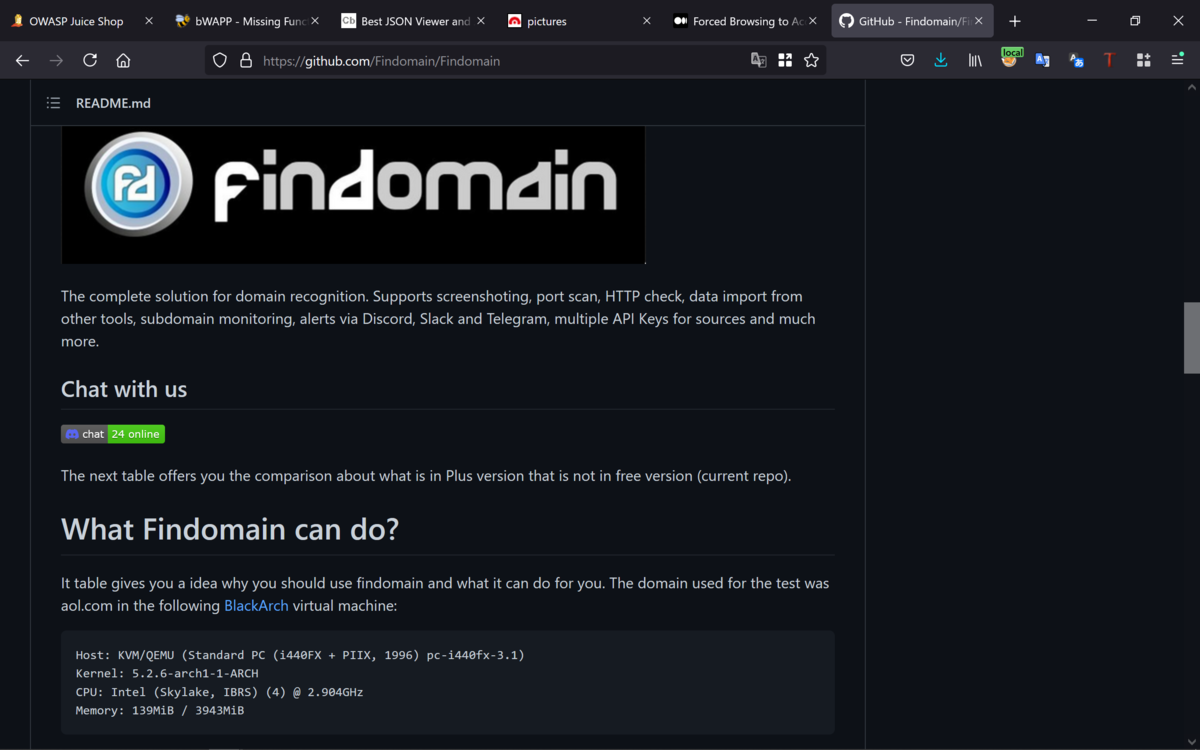Click the Memory: 139MiB / 3943MiB line
This screenshot has height=750, width=1200.
[x=160, y=710]
